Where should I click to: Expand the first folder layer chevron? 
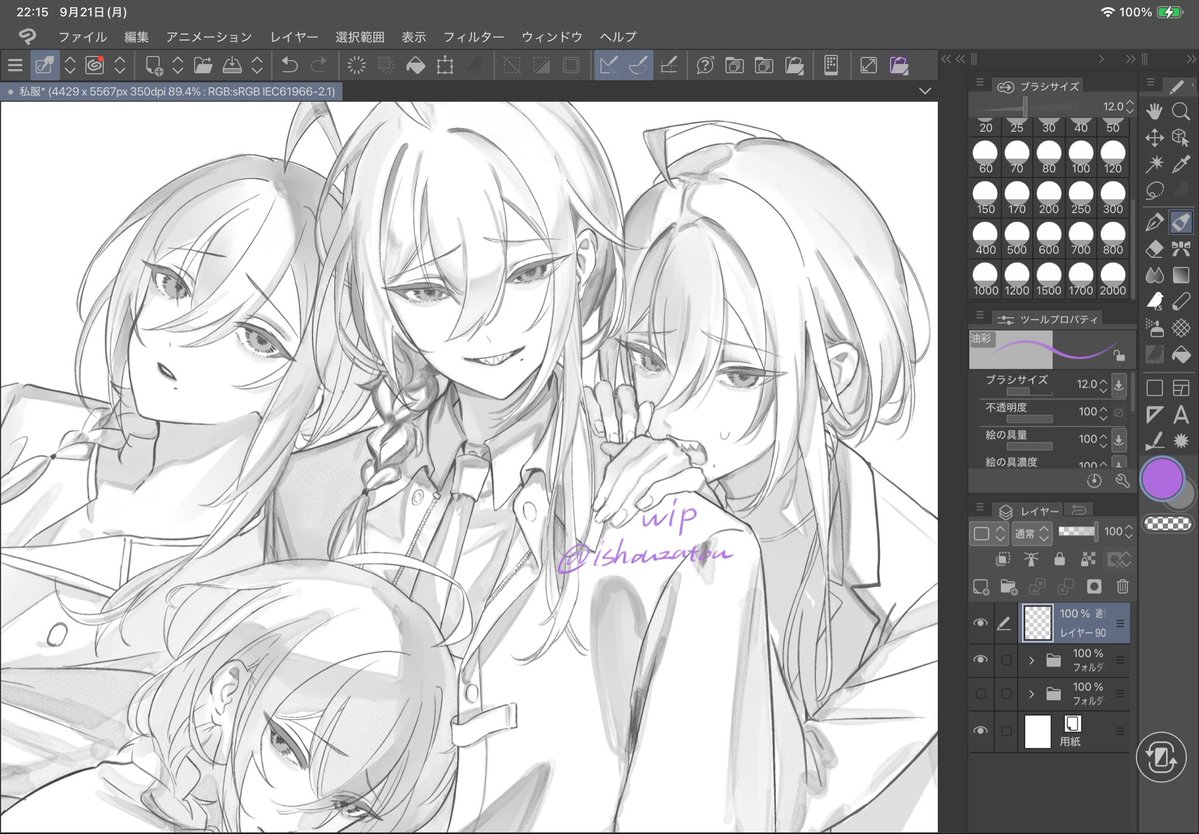pos(1032,660)
